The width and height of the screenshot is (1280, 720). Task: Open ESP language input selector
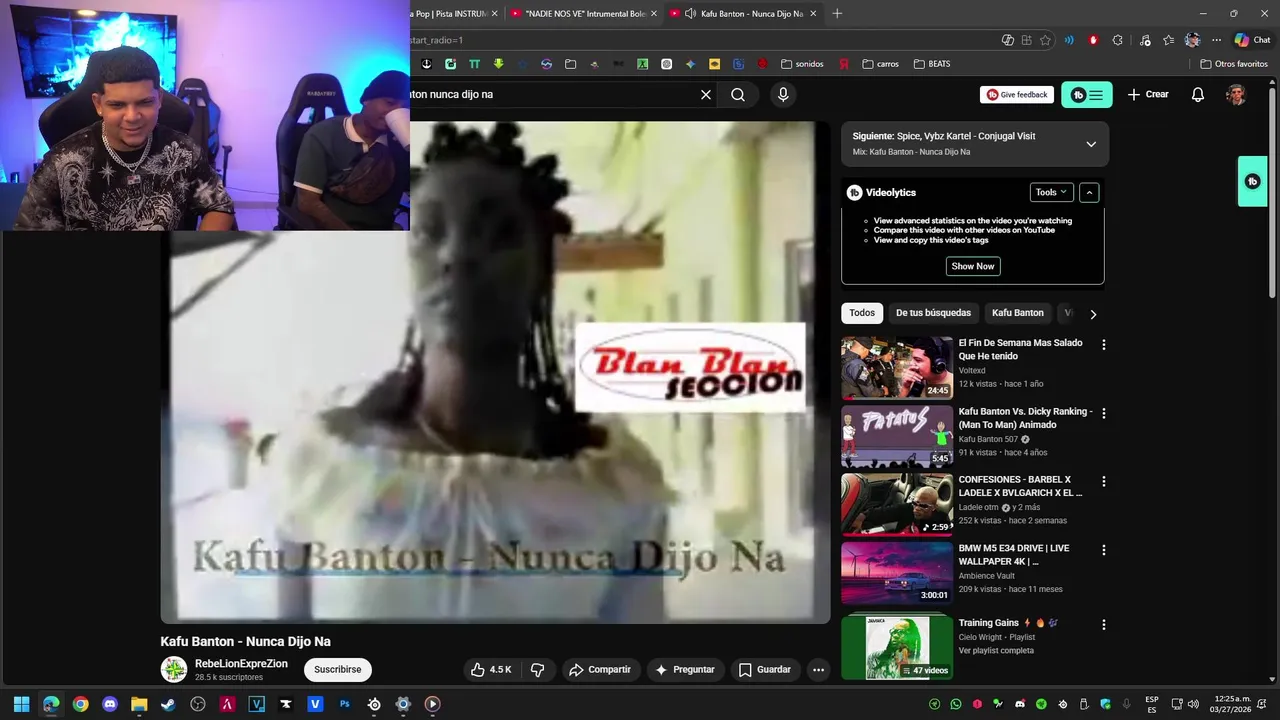1152,704
